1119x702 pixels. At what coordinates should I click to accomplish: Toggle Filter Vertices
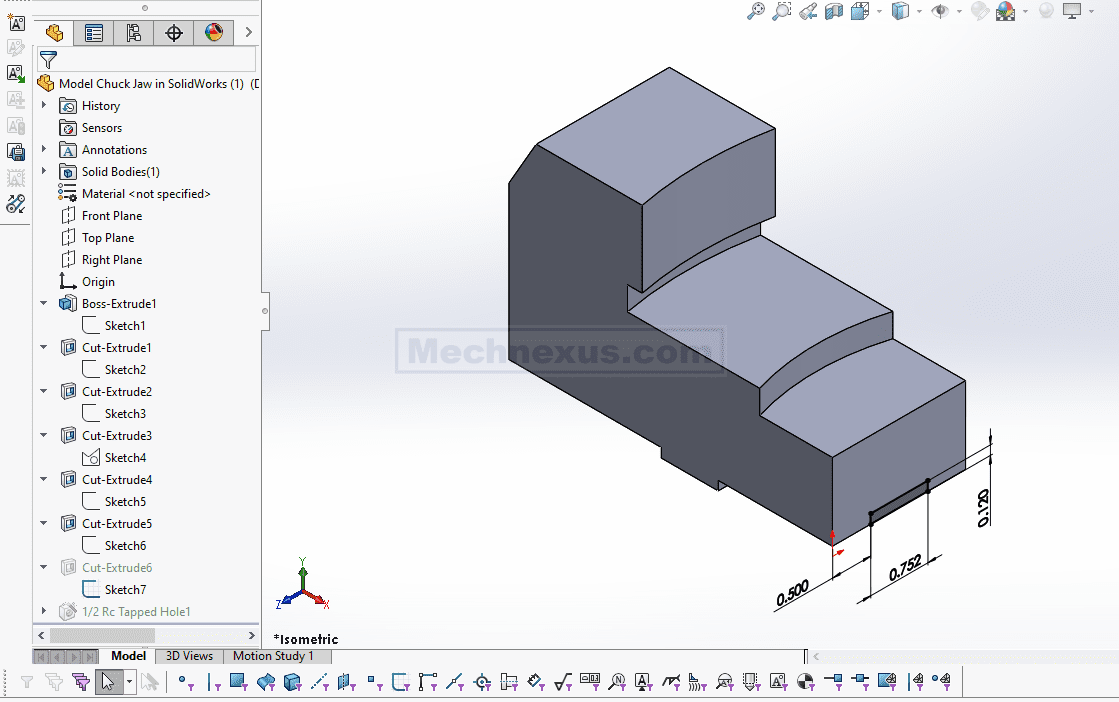point(186,683)
